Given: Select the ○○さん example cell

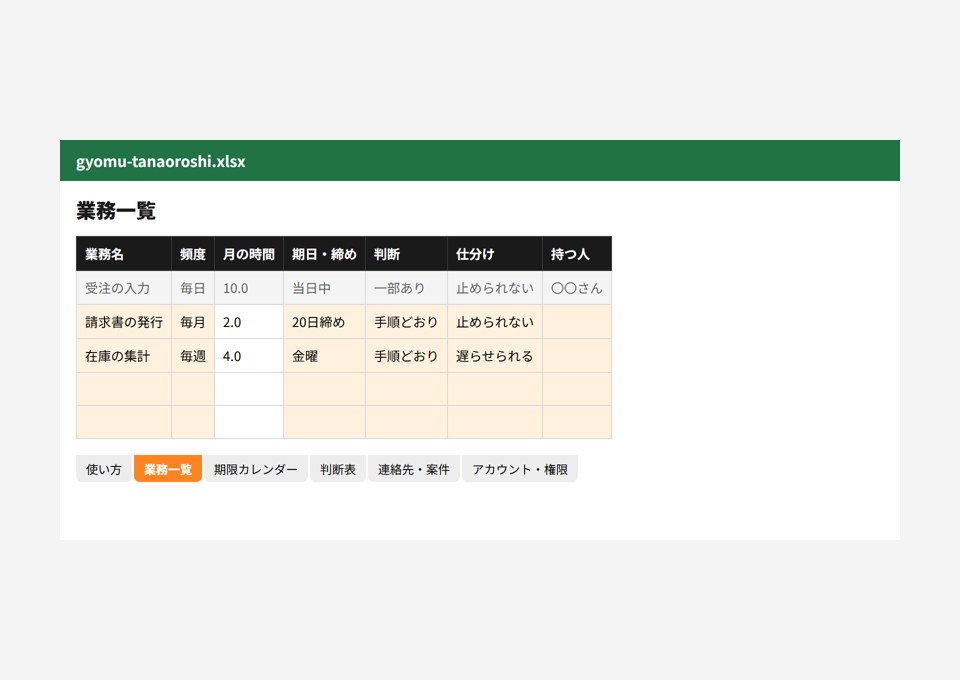Looking at the screenshot, I should (x=577, y=288).
